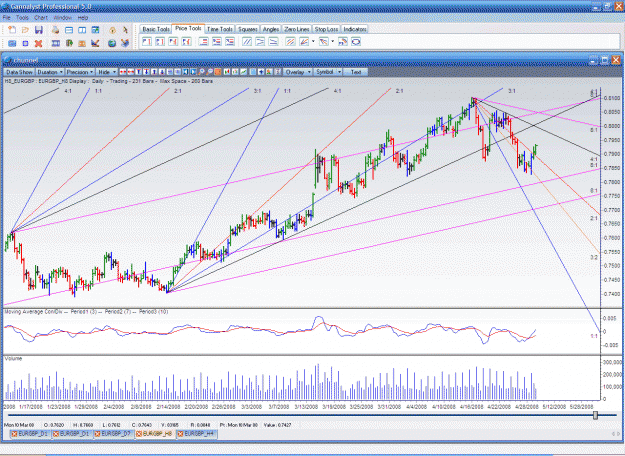The image size is (625, 456).
Task: Open the Chart menu
Action: click(x=41, y=18)
